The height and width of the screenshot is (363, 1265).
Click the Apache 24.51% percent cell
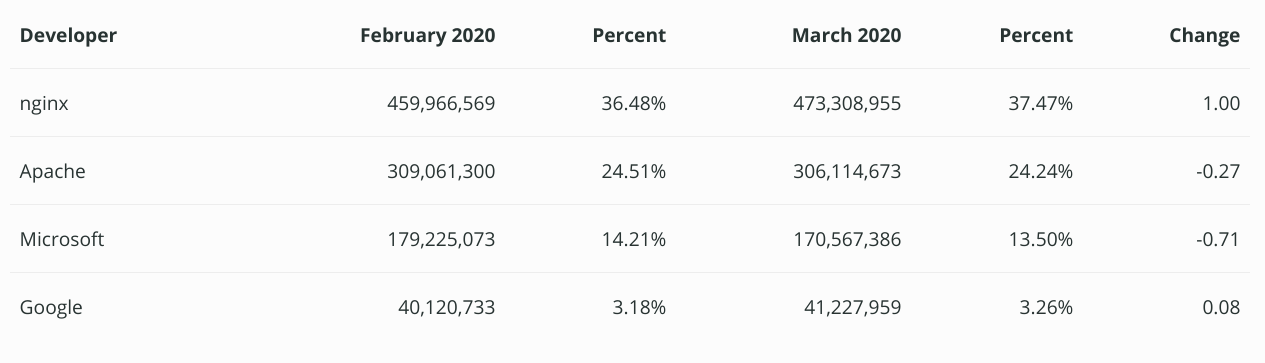coord(634,171)
